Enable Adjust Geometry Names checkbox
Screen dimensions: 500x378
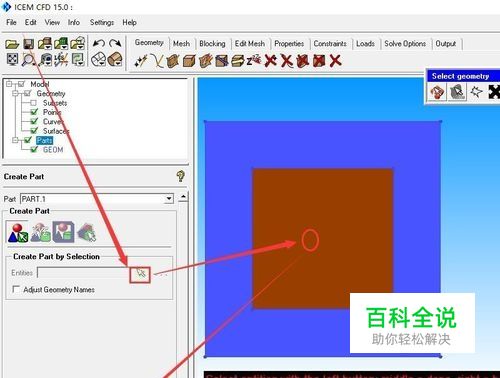click(x=16, y=289)
